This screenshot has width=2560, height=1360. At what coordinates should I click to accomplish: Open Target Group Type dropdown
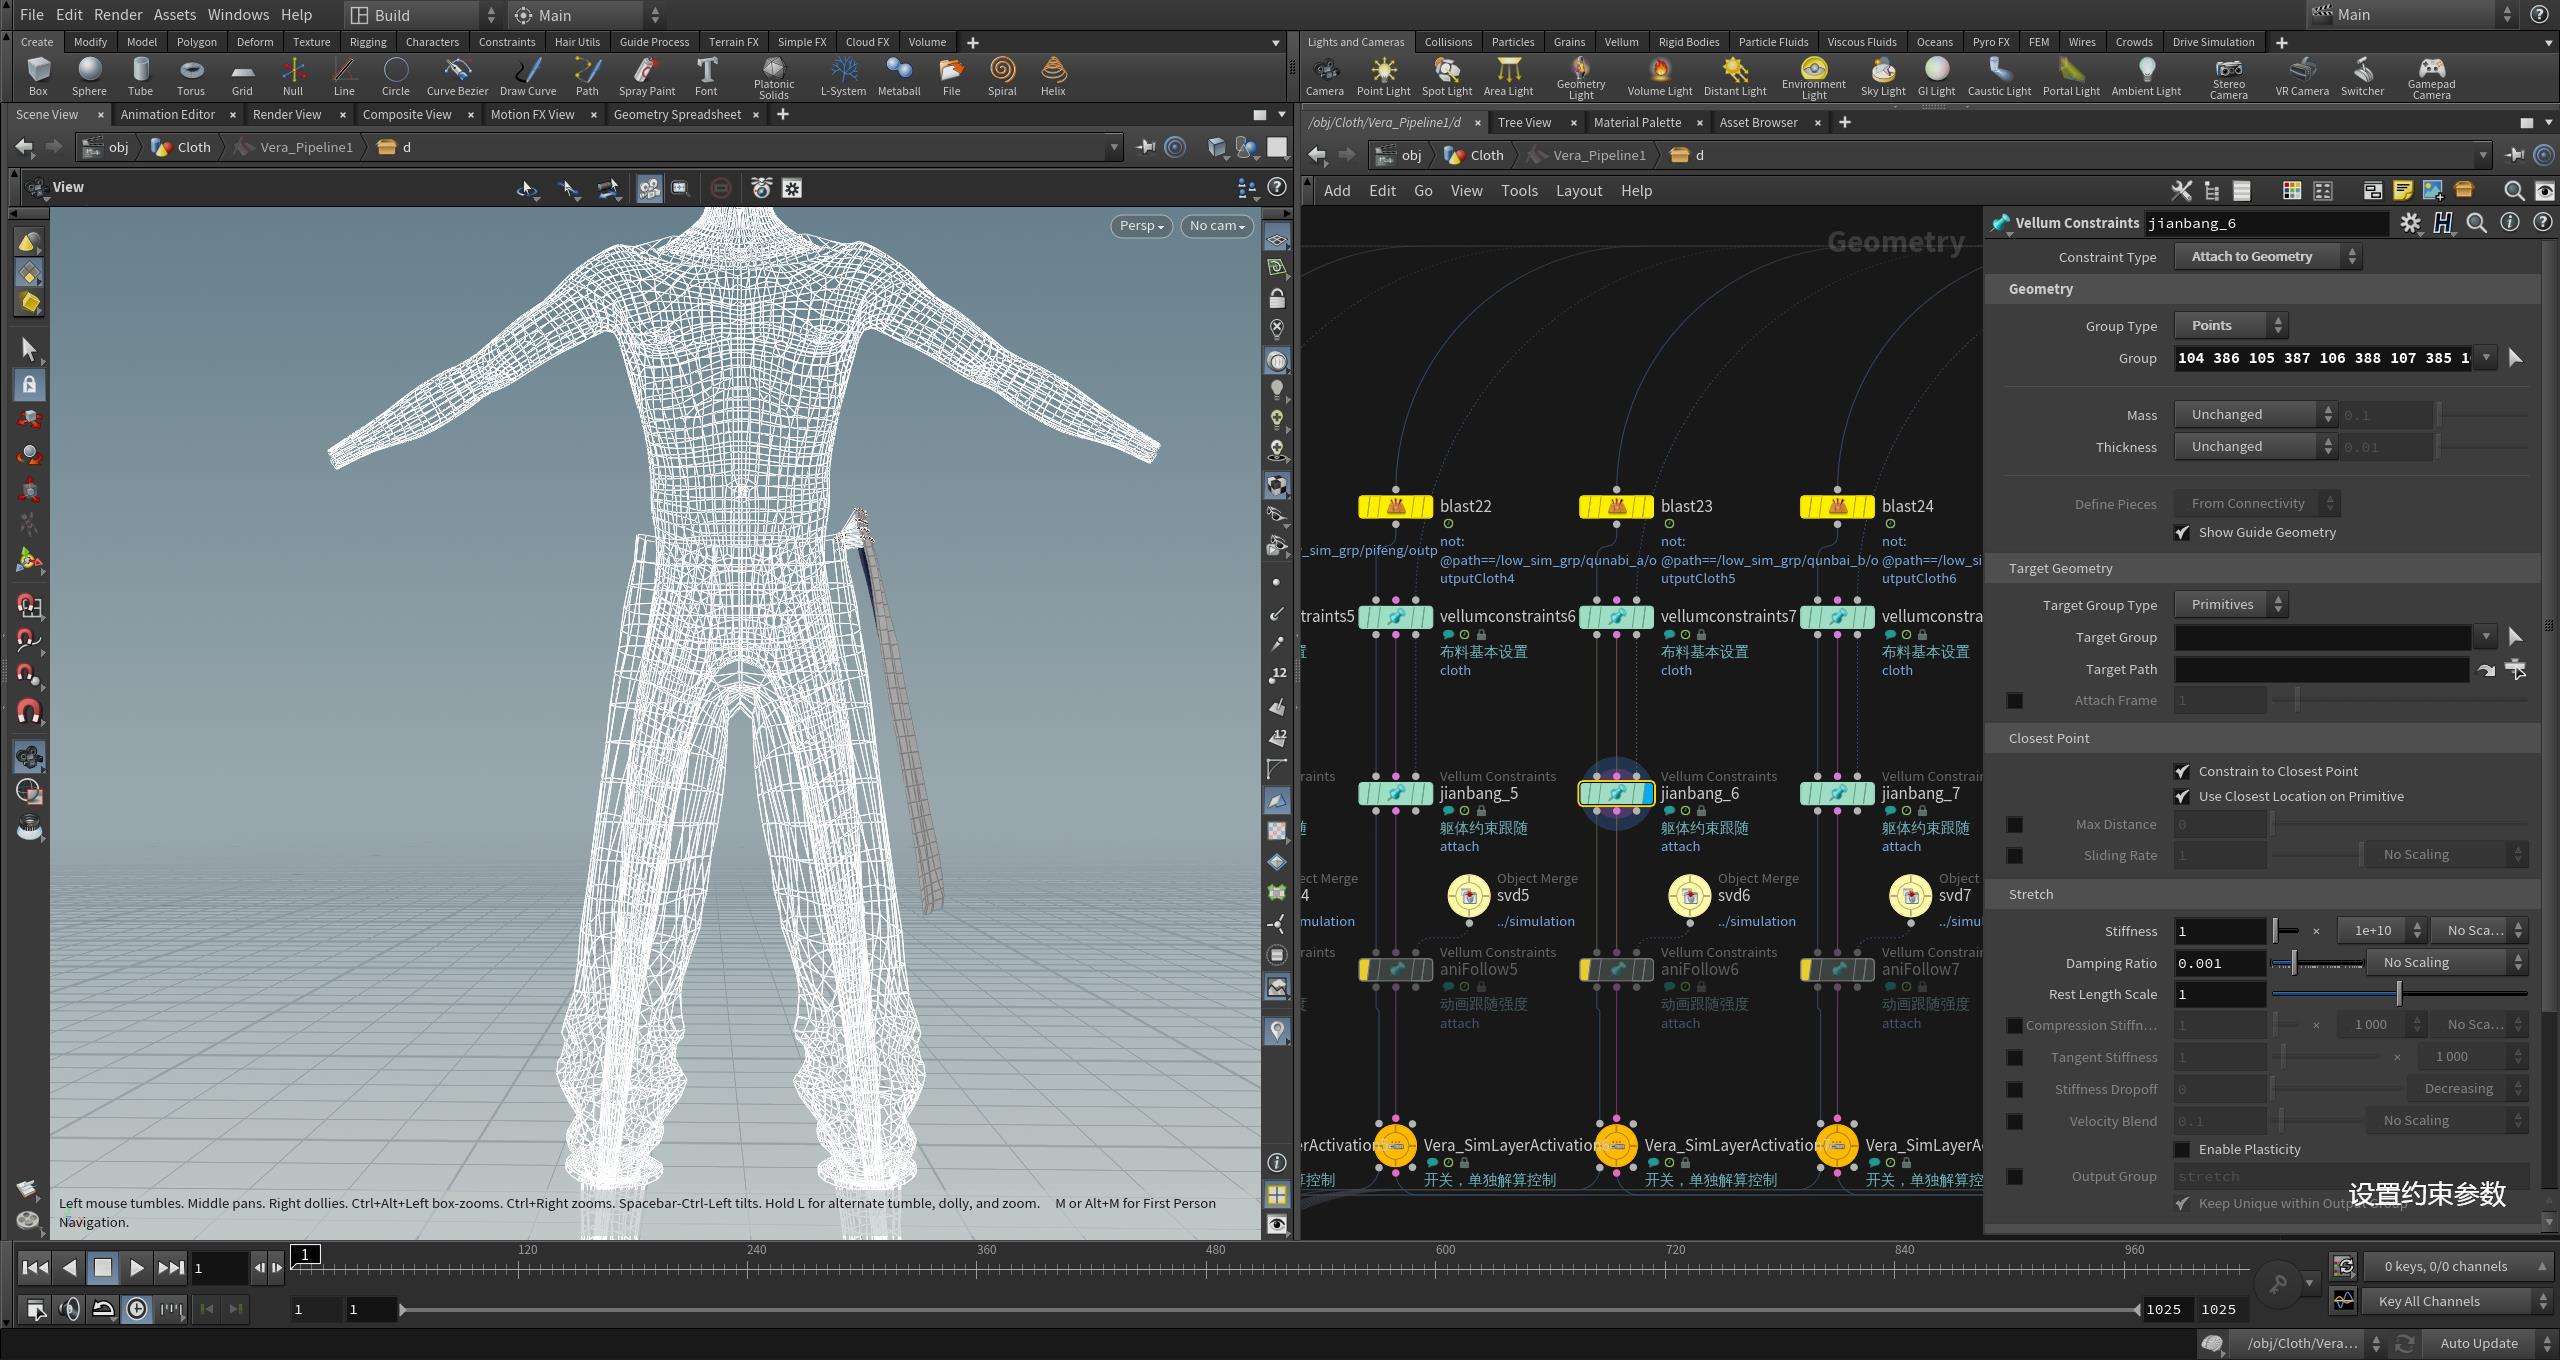tap(2230, 605)
